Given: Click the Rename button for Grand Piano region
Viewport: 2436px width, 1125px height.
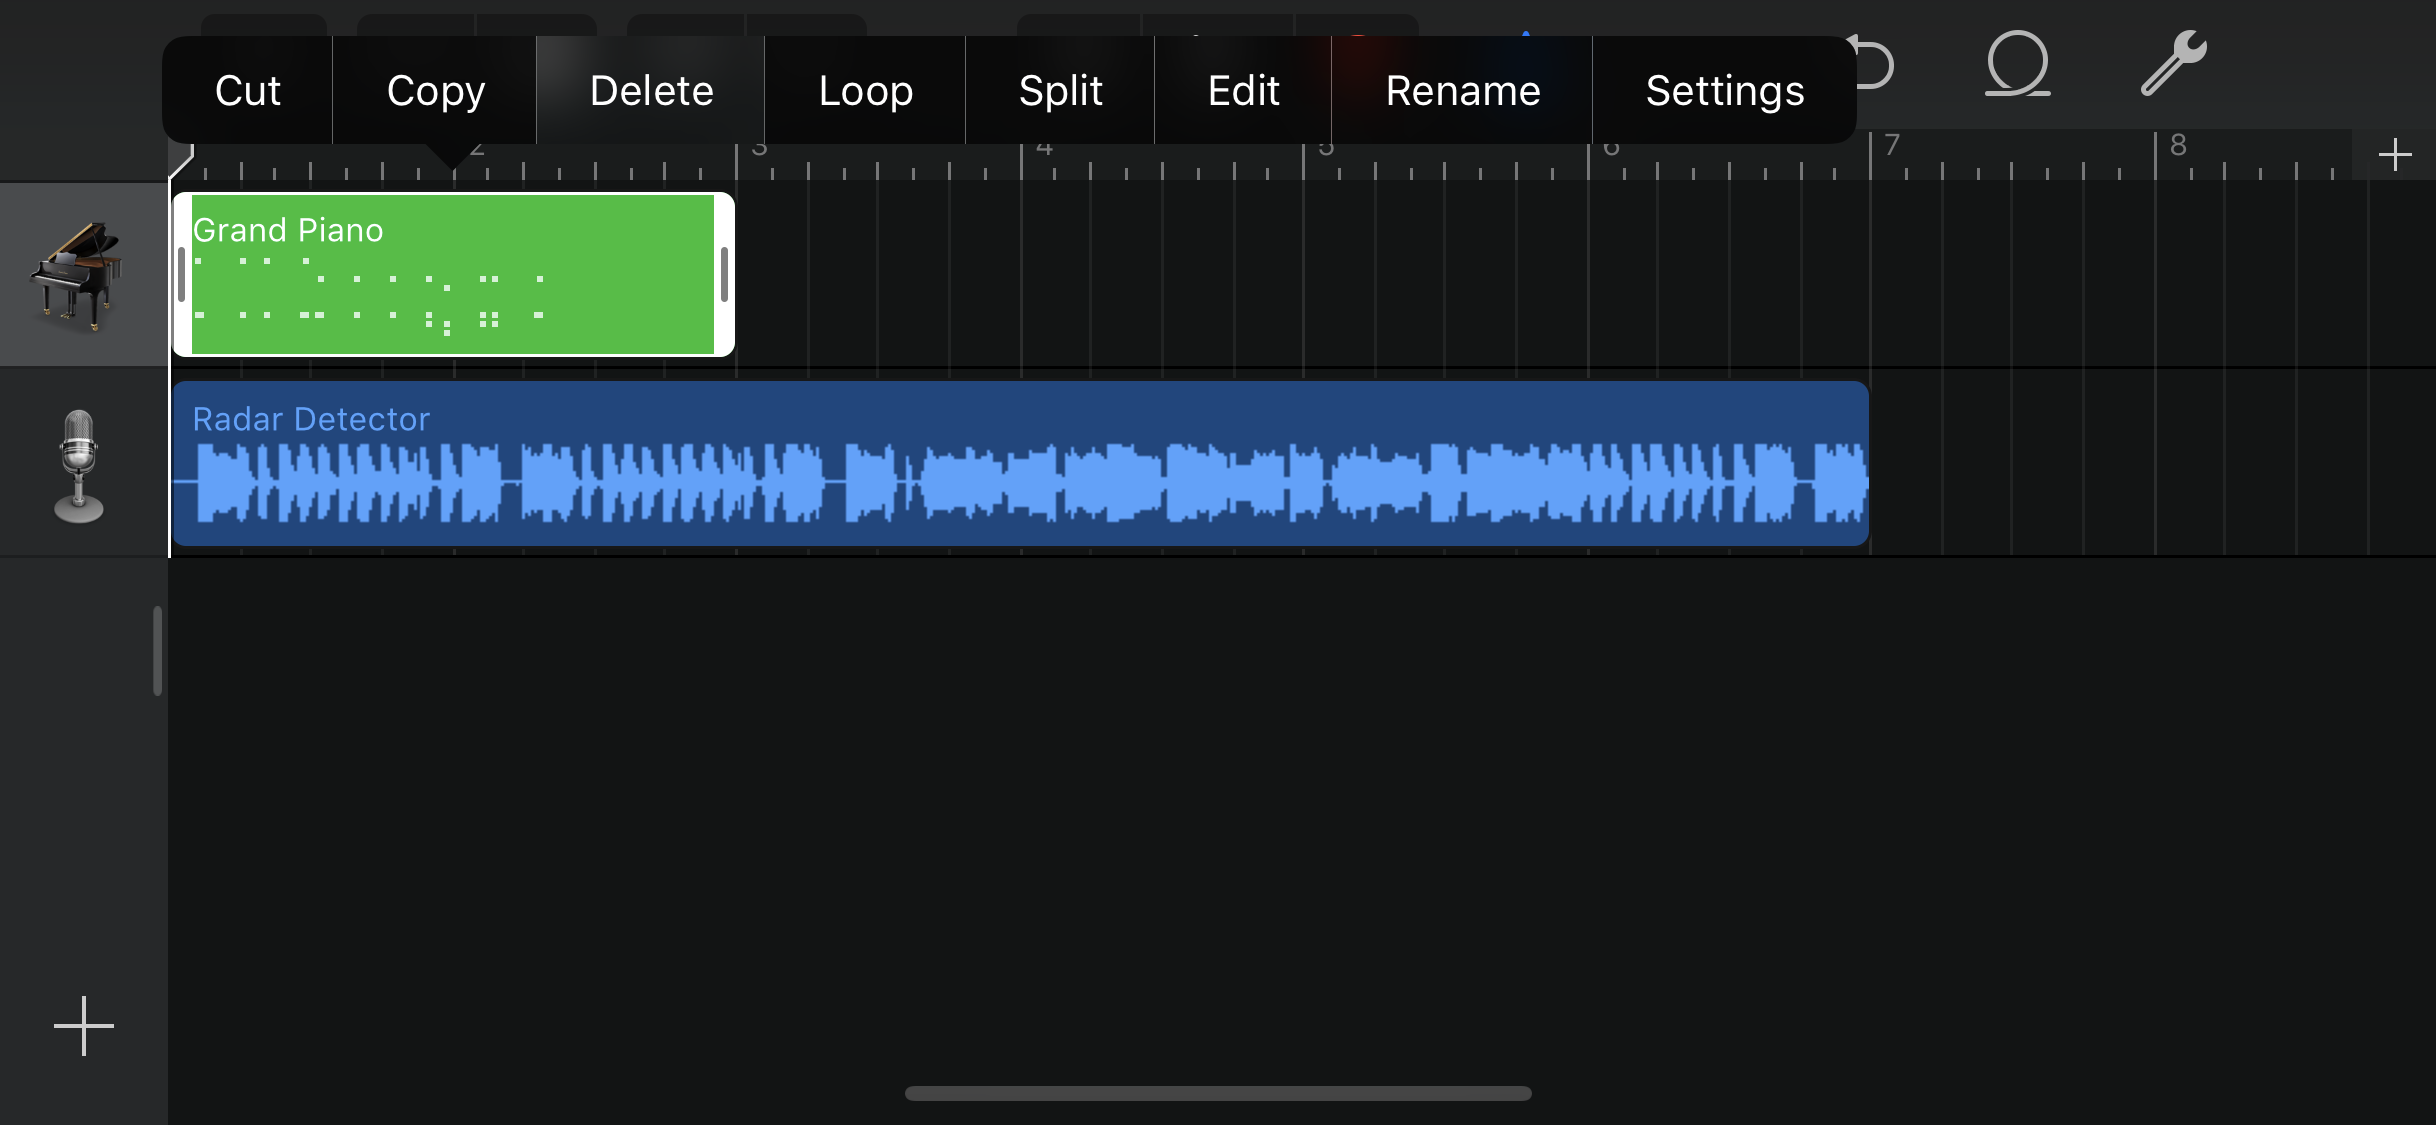Looking at the screenshot, I should pyautogui.click(x=1462, y=87).
